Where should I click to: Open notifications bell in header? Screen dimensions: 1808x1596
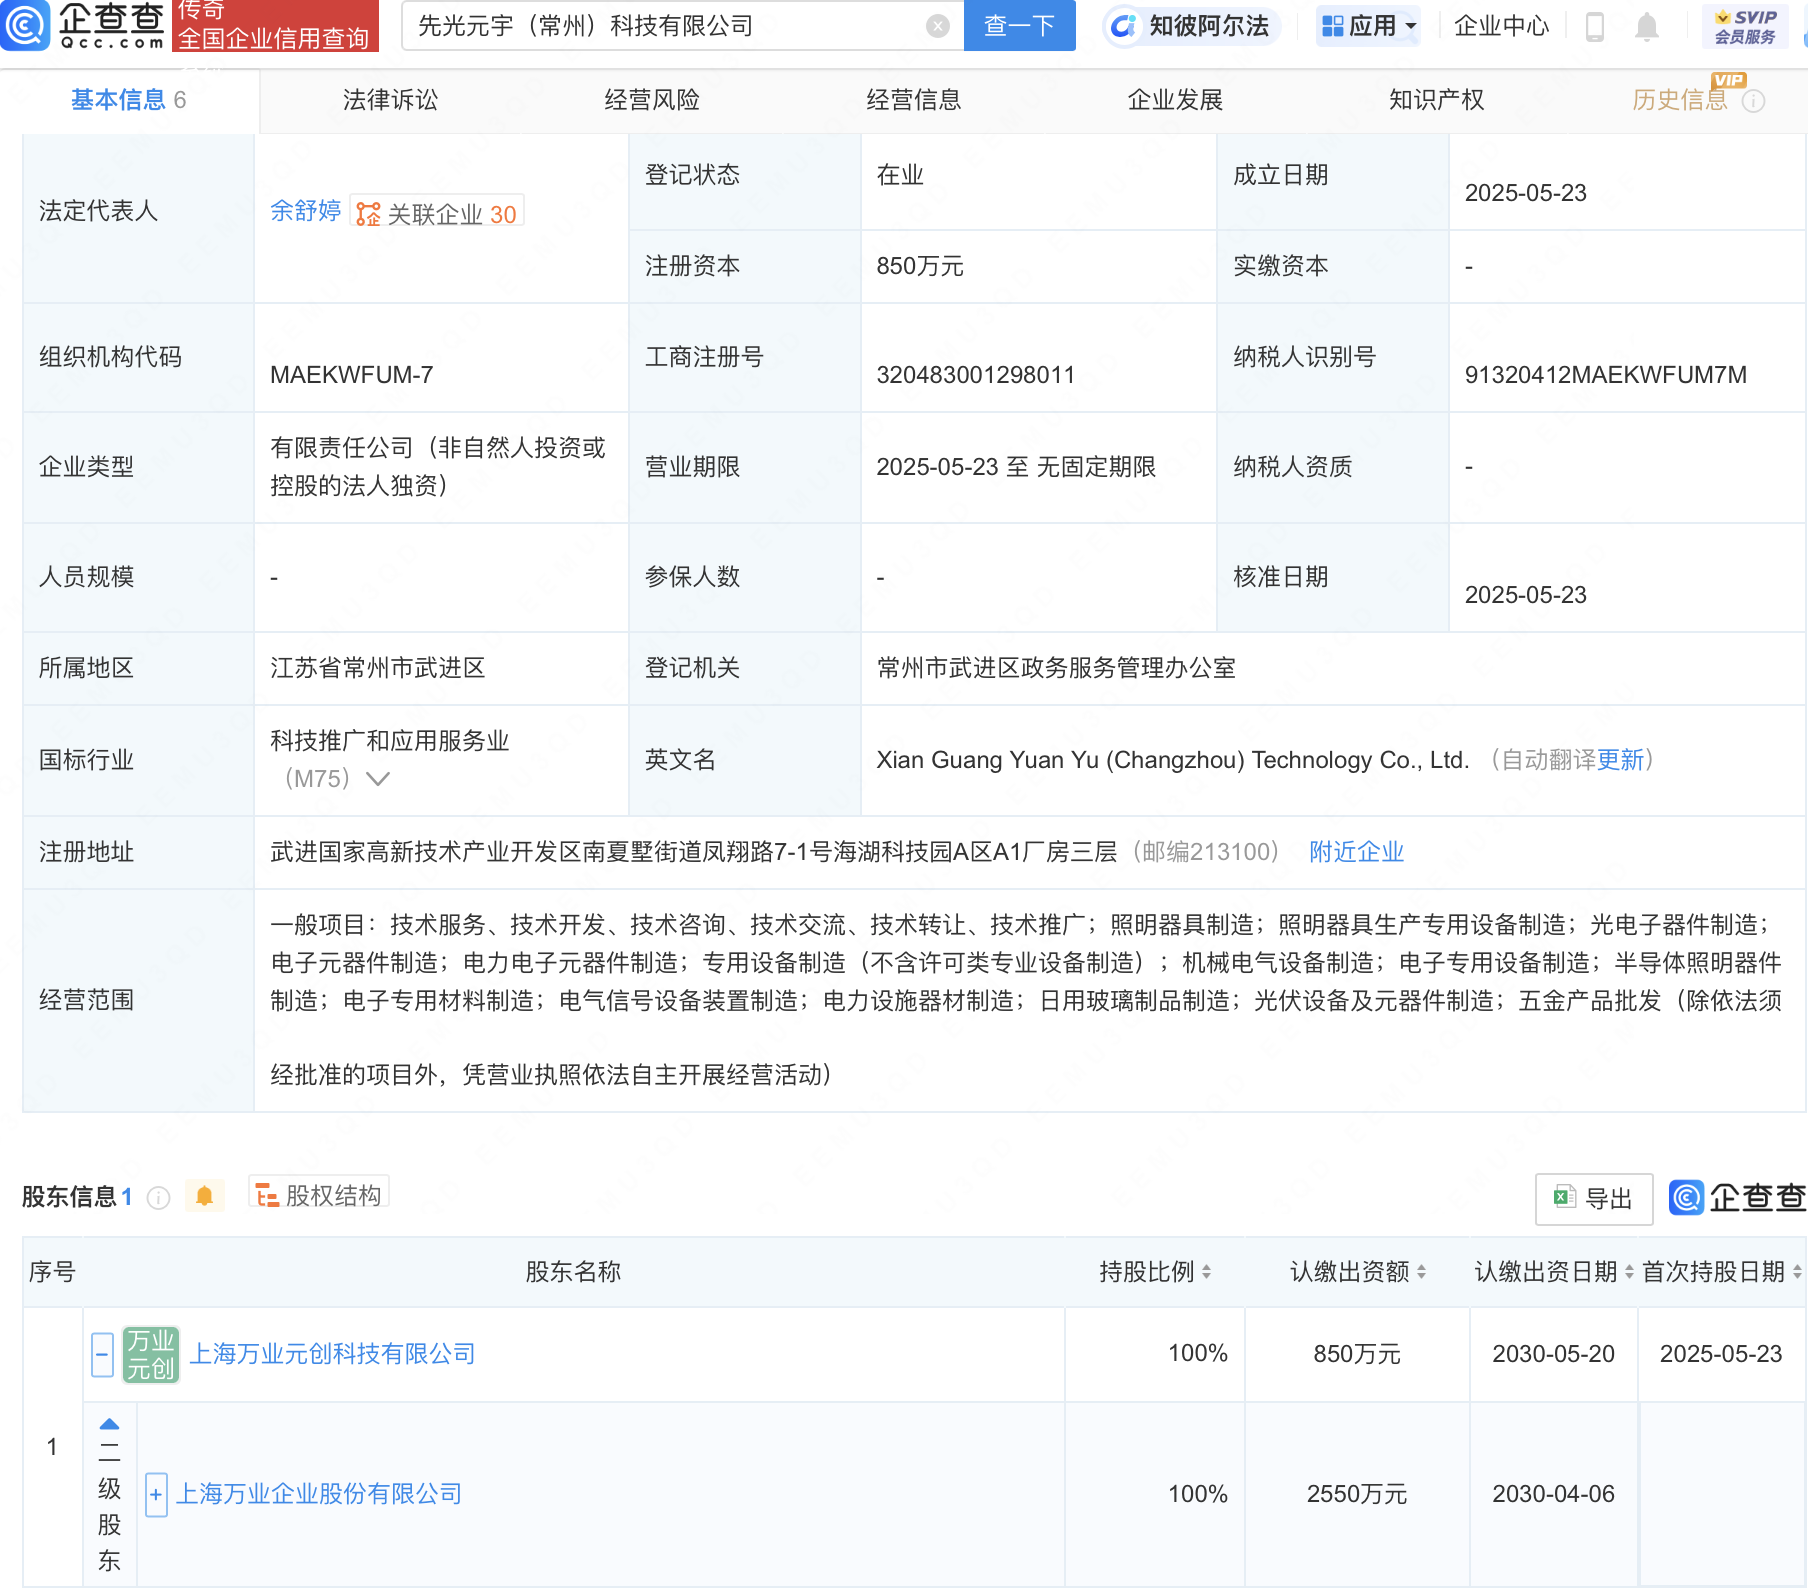point(1646,27)
